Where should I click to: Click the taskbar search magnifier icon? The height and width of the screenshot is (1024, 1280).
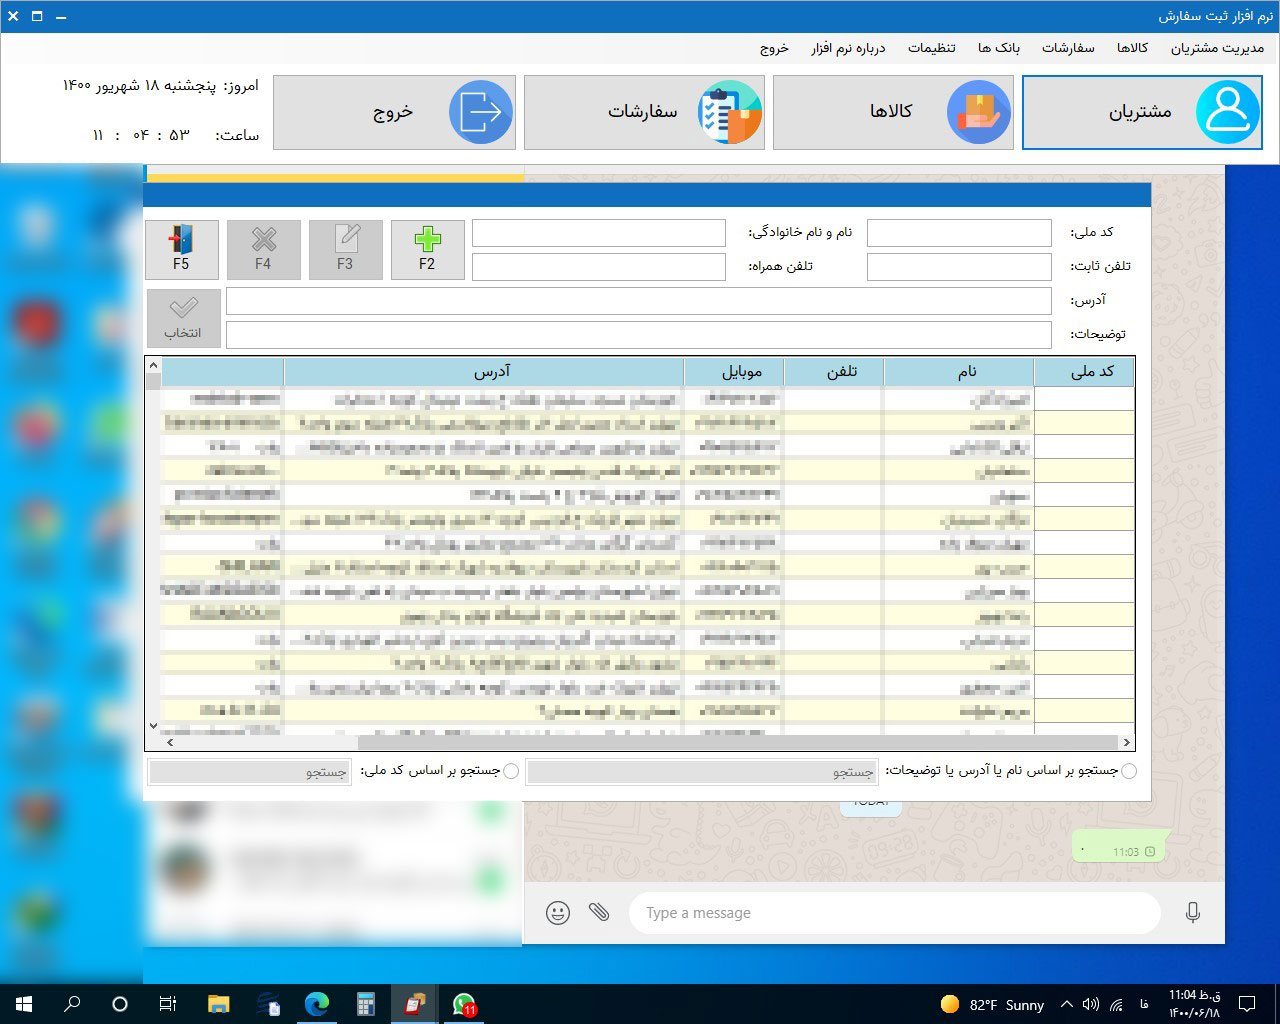[72, 1004]
